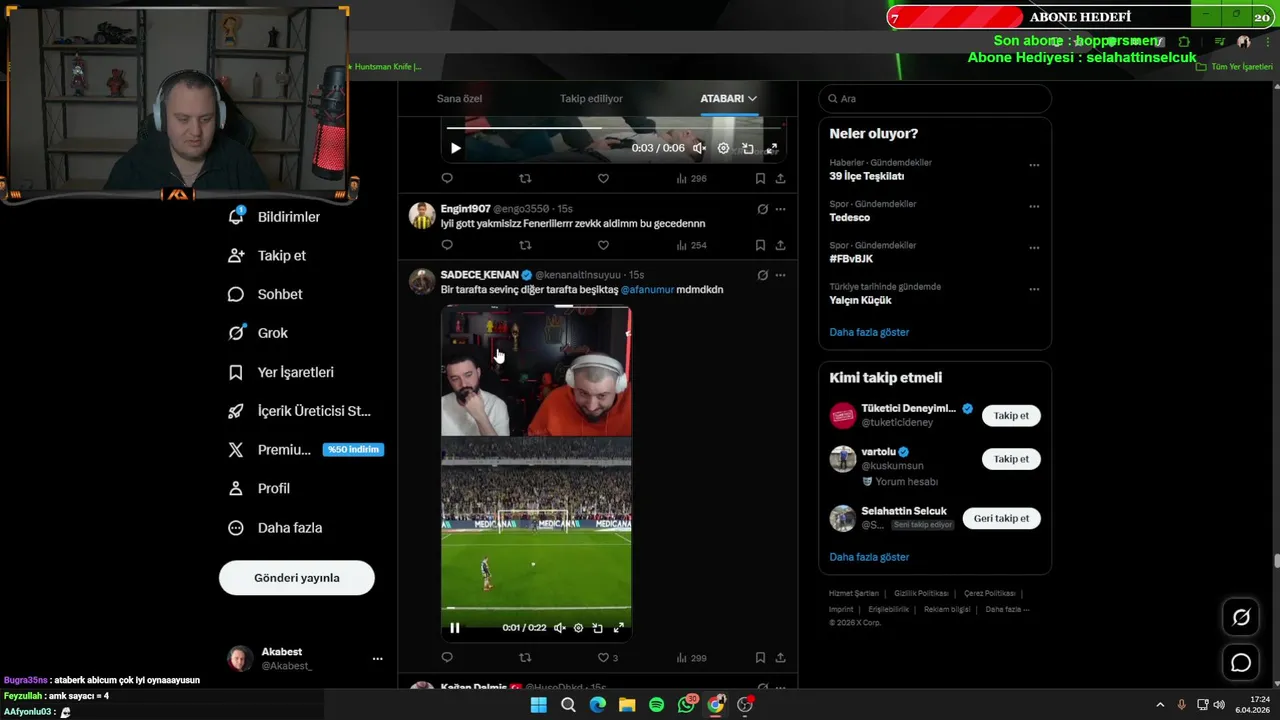Switch to Takip ediliyor tab

tap(591, 99)
